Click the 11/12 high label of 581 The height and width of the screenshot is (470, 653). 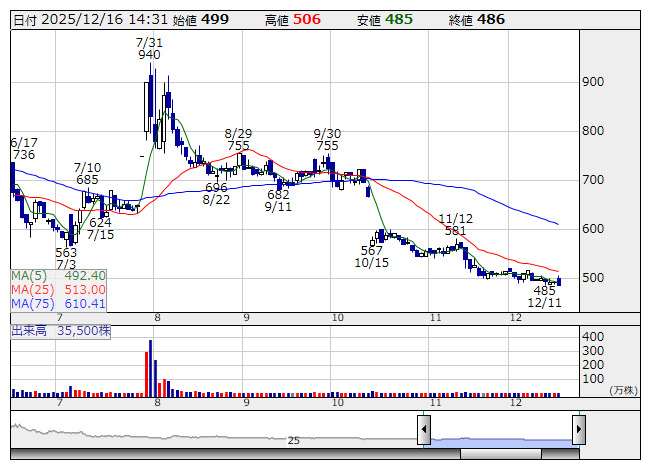click(x=455, y=224)
